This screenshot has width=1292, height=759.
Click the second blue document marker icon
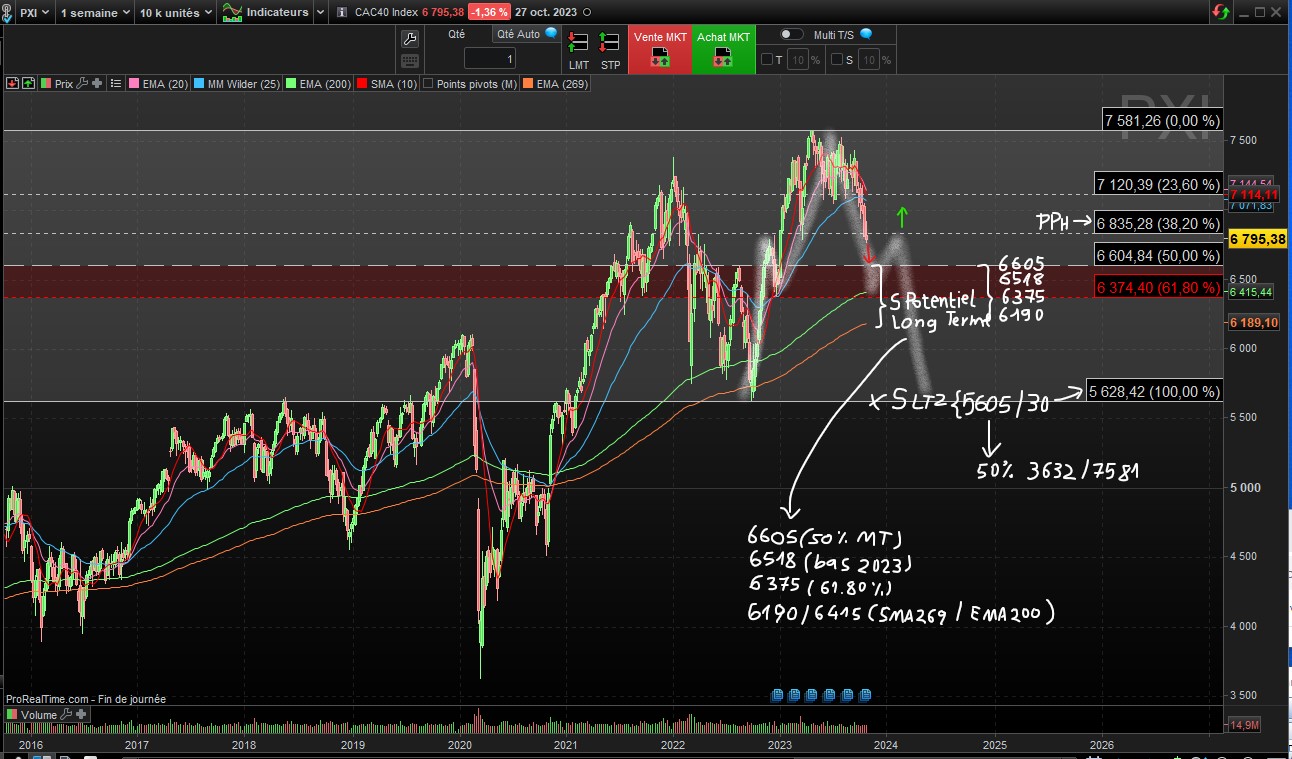coord(795,694)
